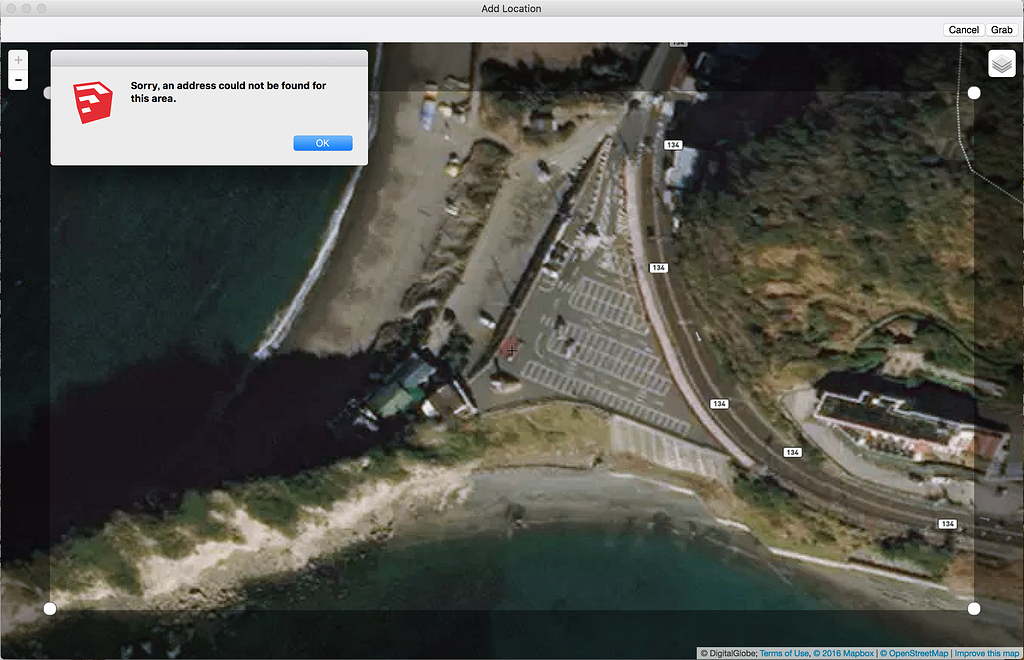Select the top-right region selection pin
The height and width of the screenshot is (660, 1024).
click(973, 92)
